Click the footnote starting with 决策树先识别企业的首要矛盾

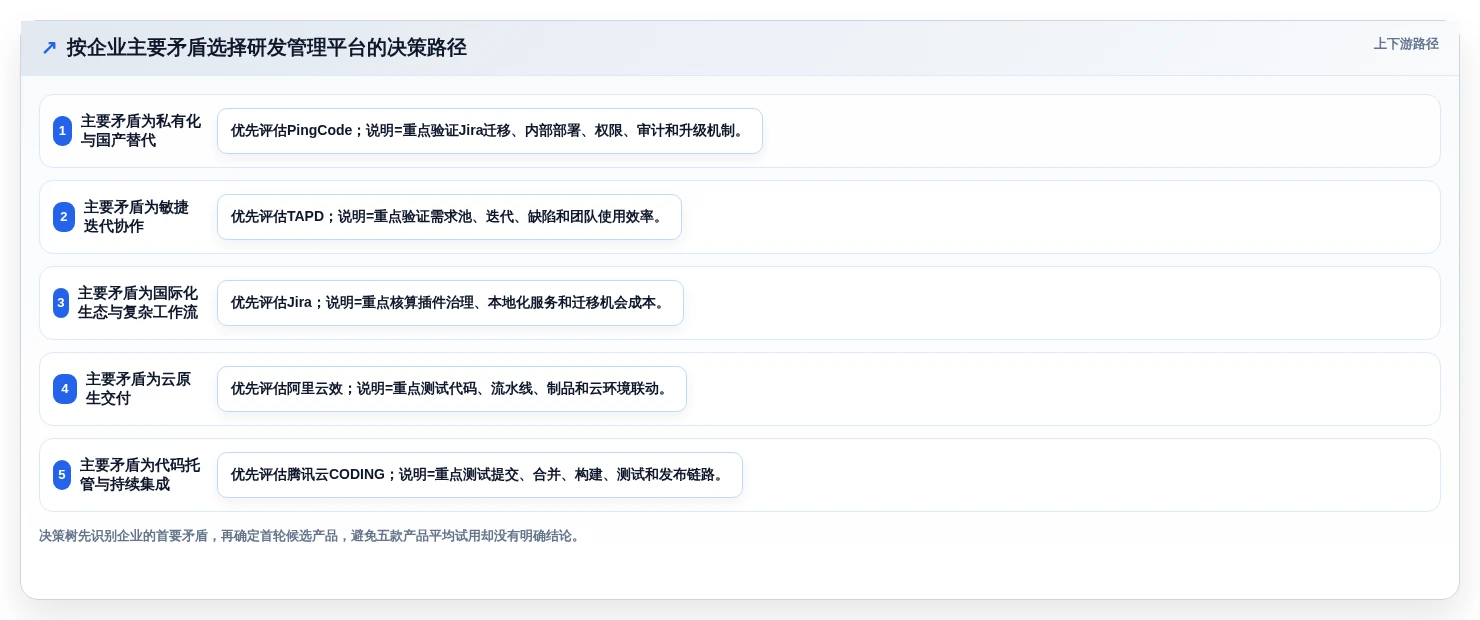[310, 536]
